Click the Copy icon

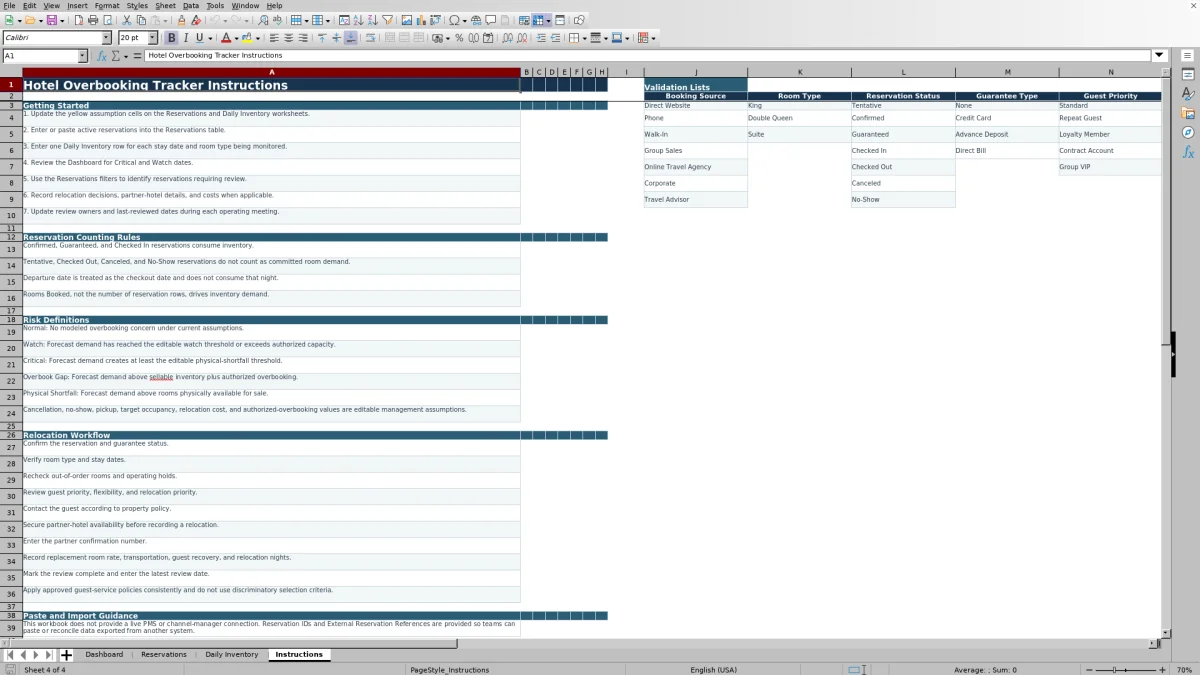point(141,20)
